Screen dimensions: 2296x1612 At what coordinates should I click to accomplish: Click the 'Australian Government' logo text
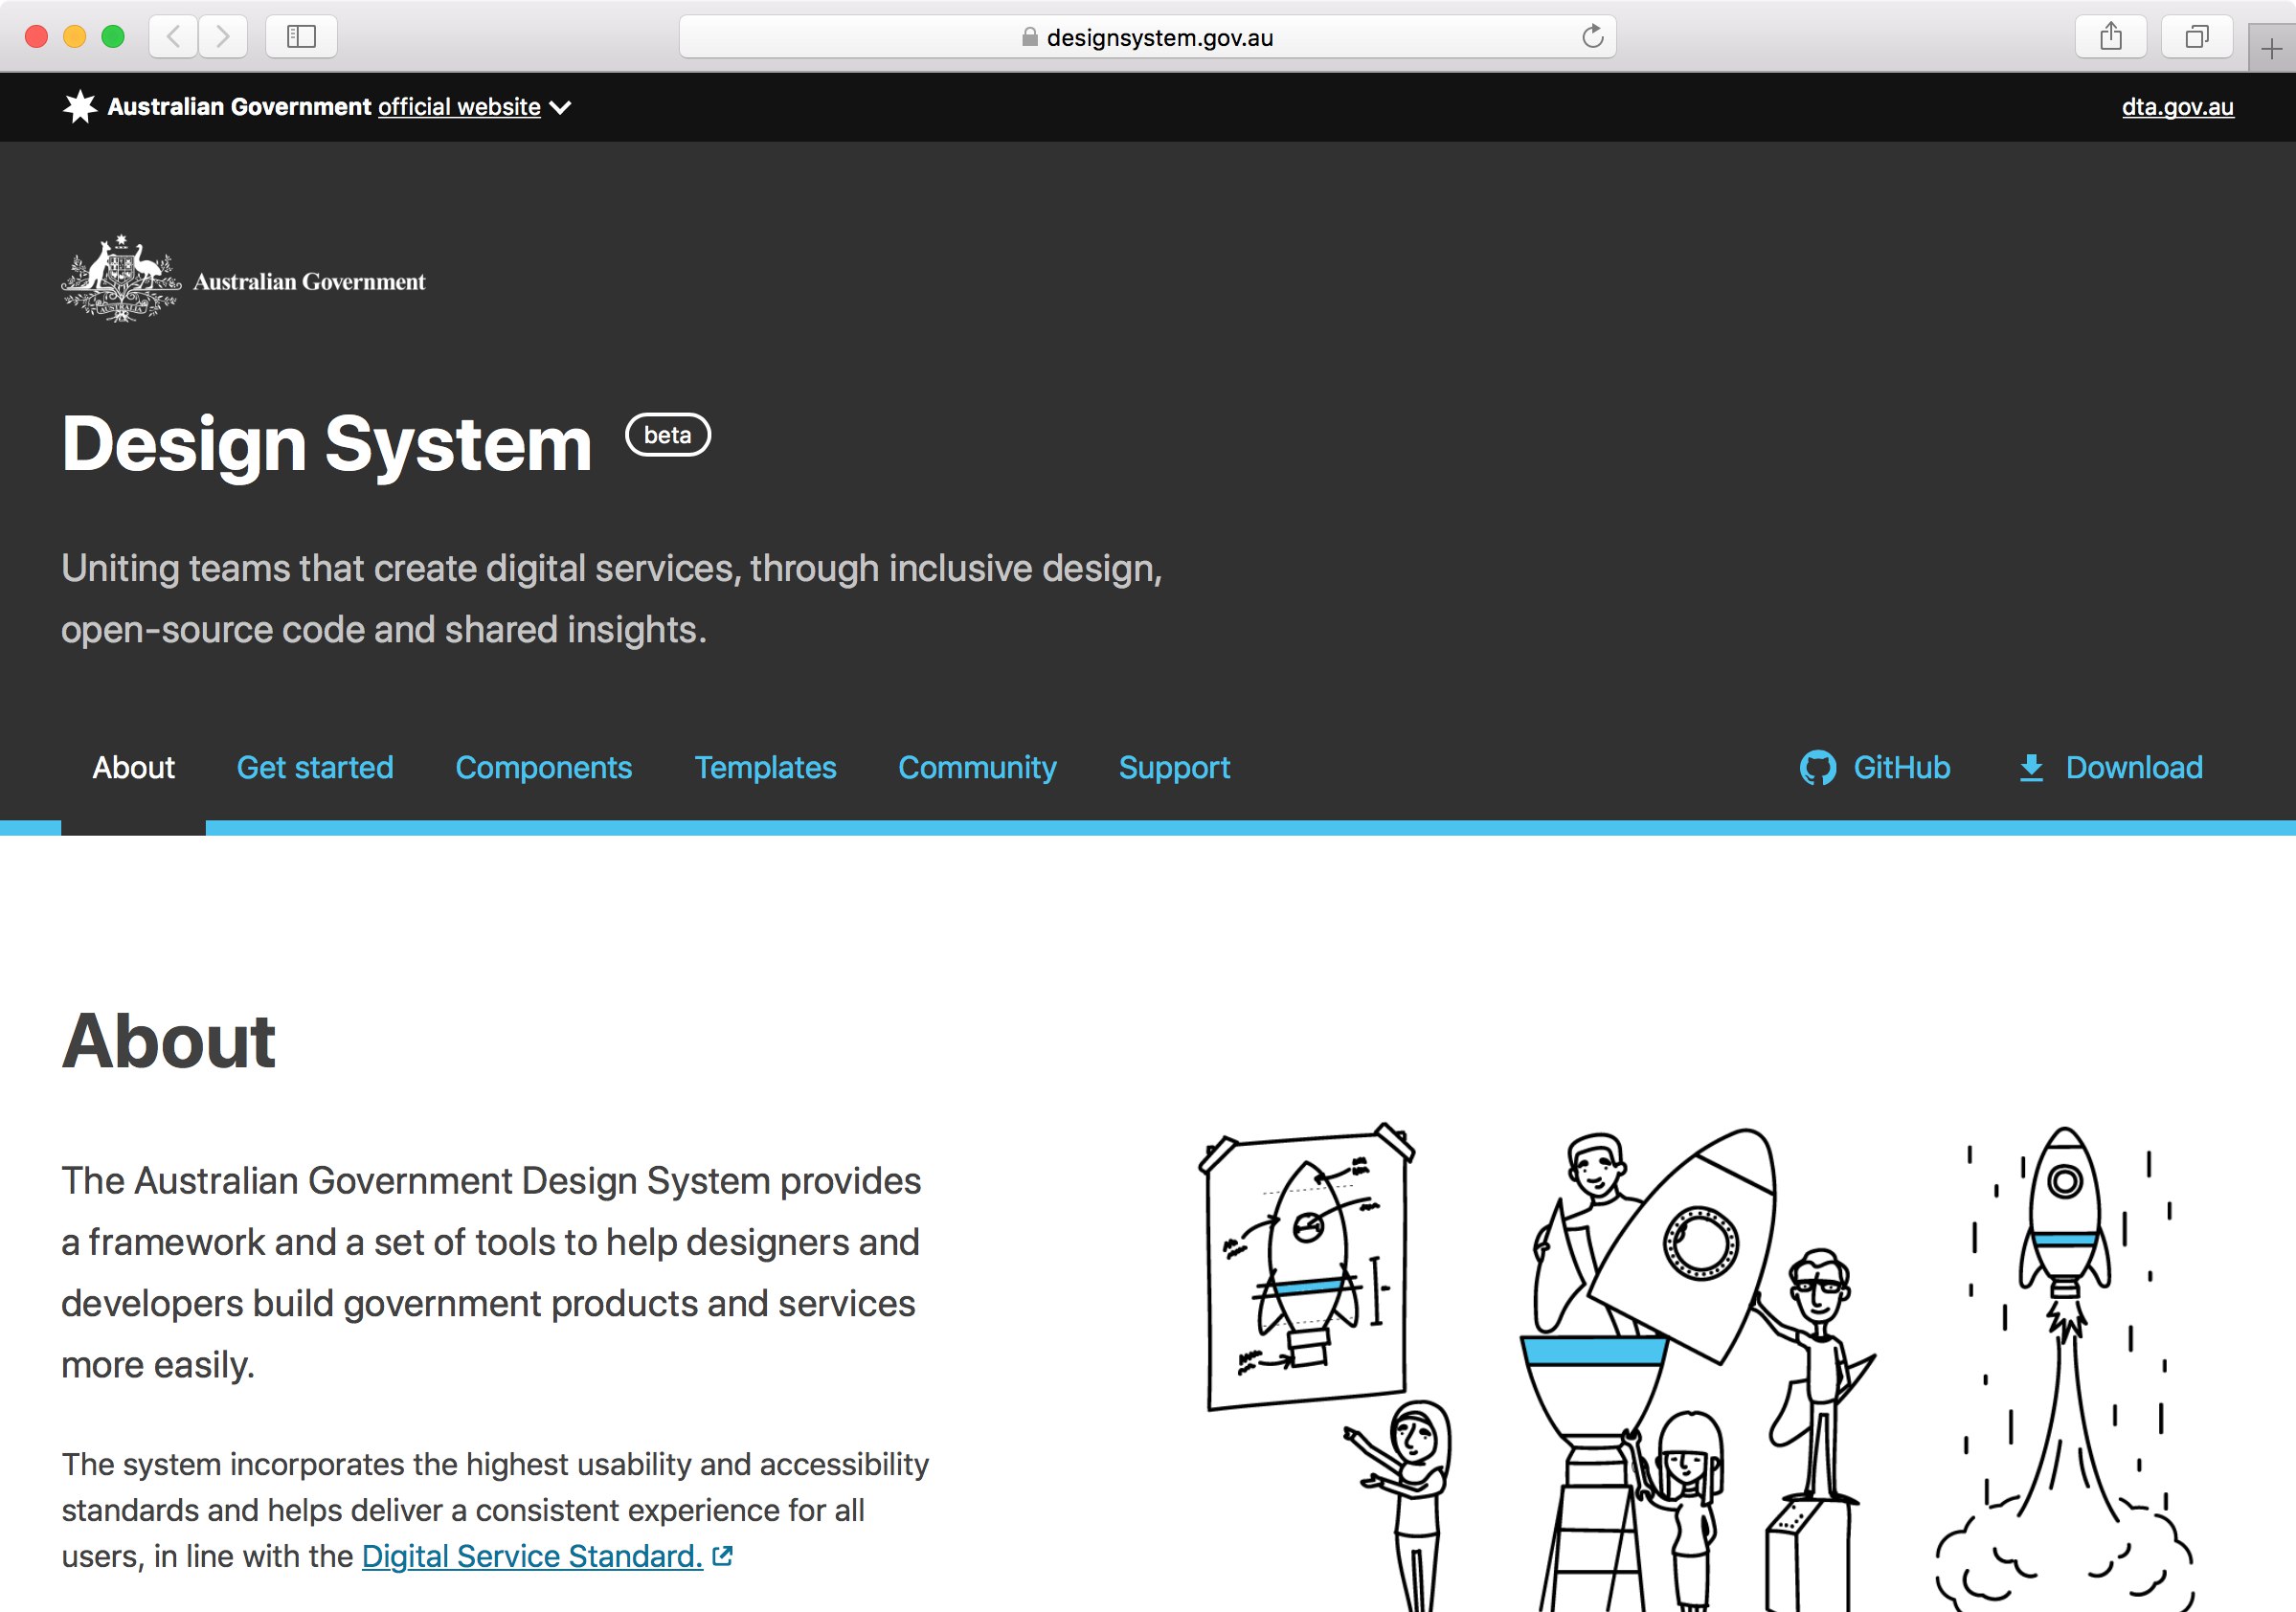tap(309, 282)
